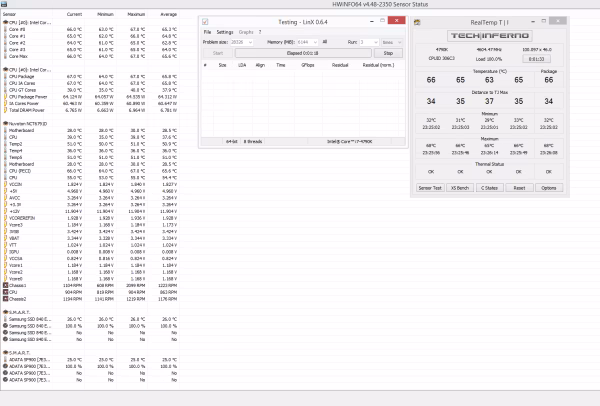Select the Core #2 thermometer icon

coord(5,43)
